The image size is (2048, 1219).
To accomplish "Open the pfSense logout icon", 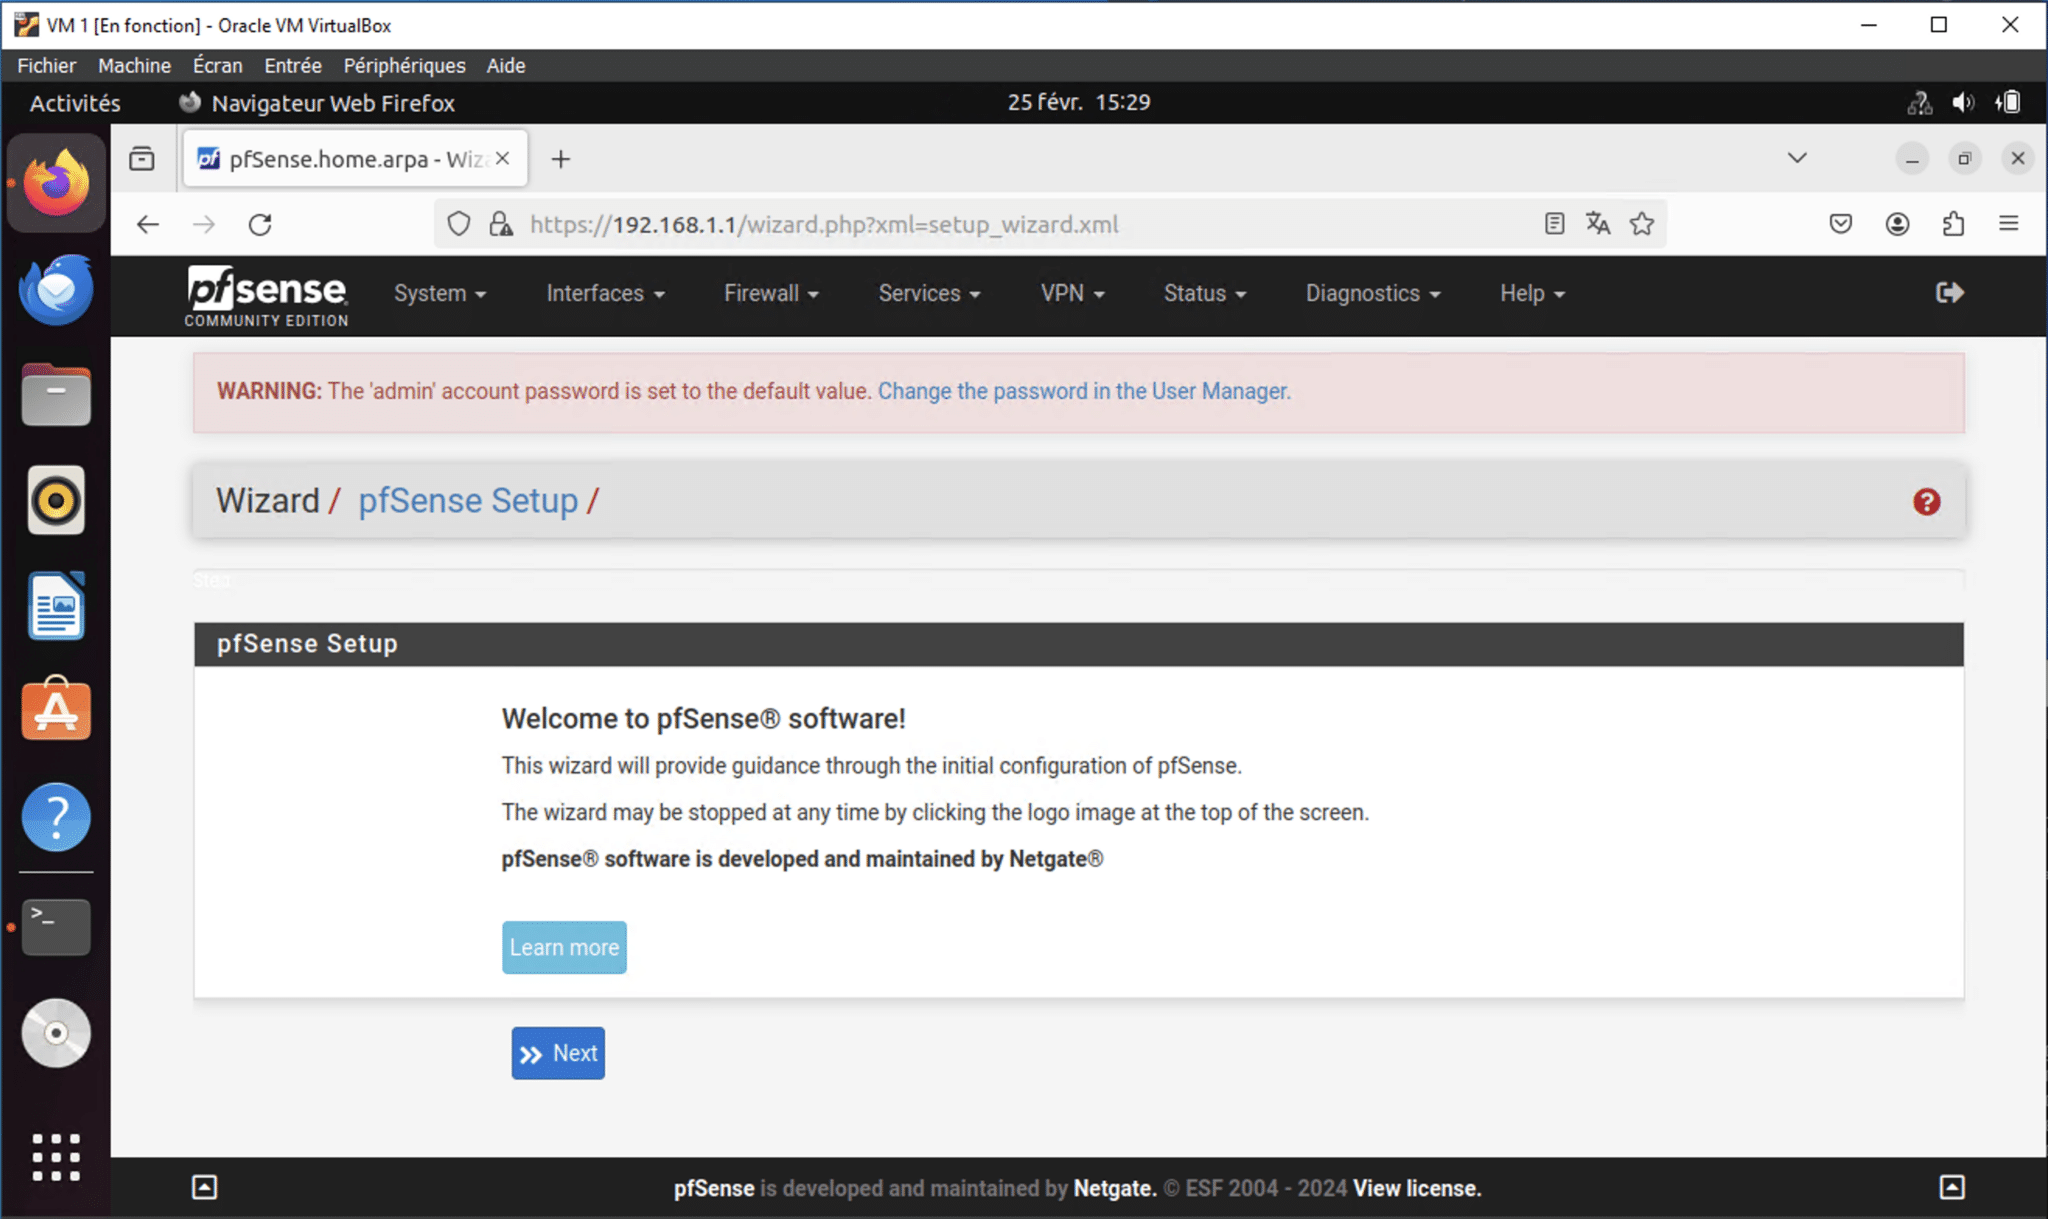I will click(x=1948, y=293).
